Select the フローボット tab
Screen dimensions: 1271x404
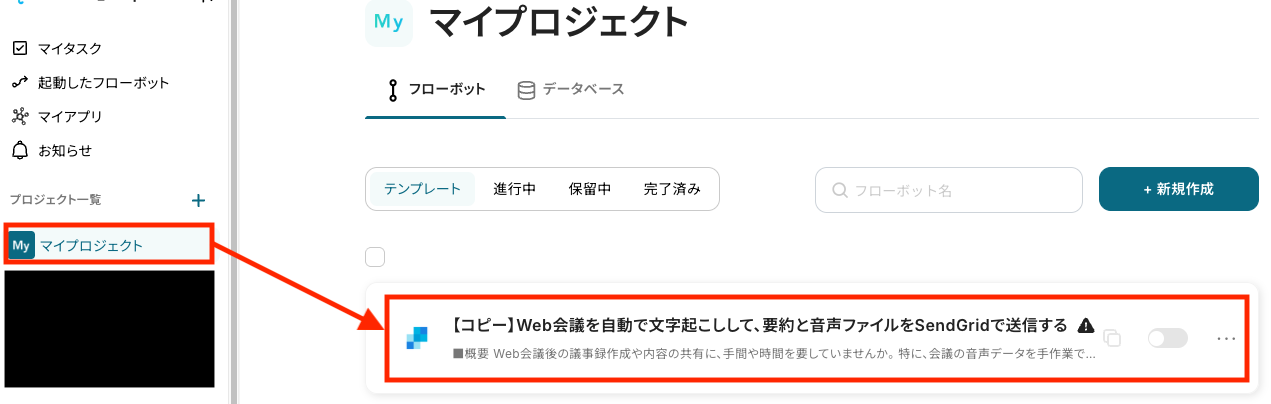point(436,89)
